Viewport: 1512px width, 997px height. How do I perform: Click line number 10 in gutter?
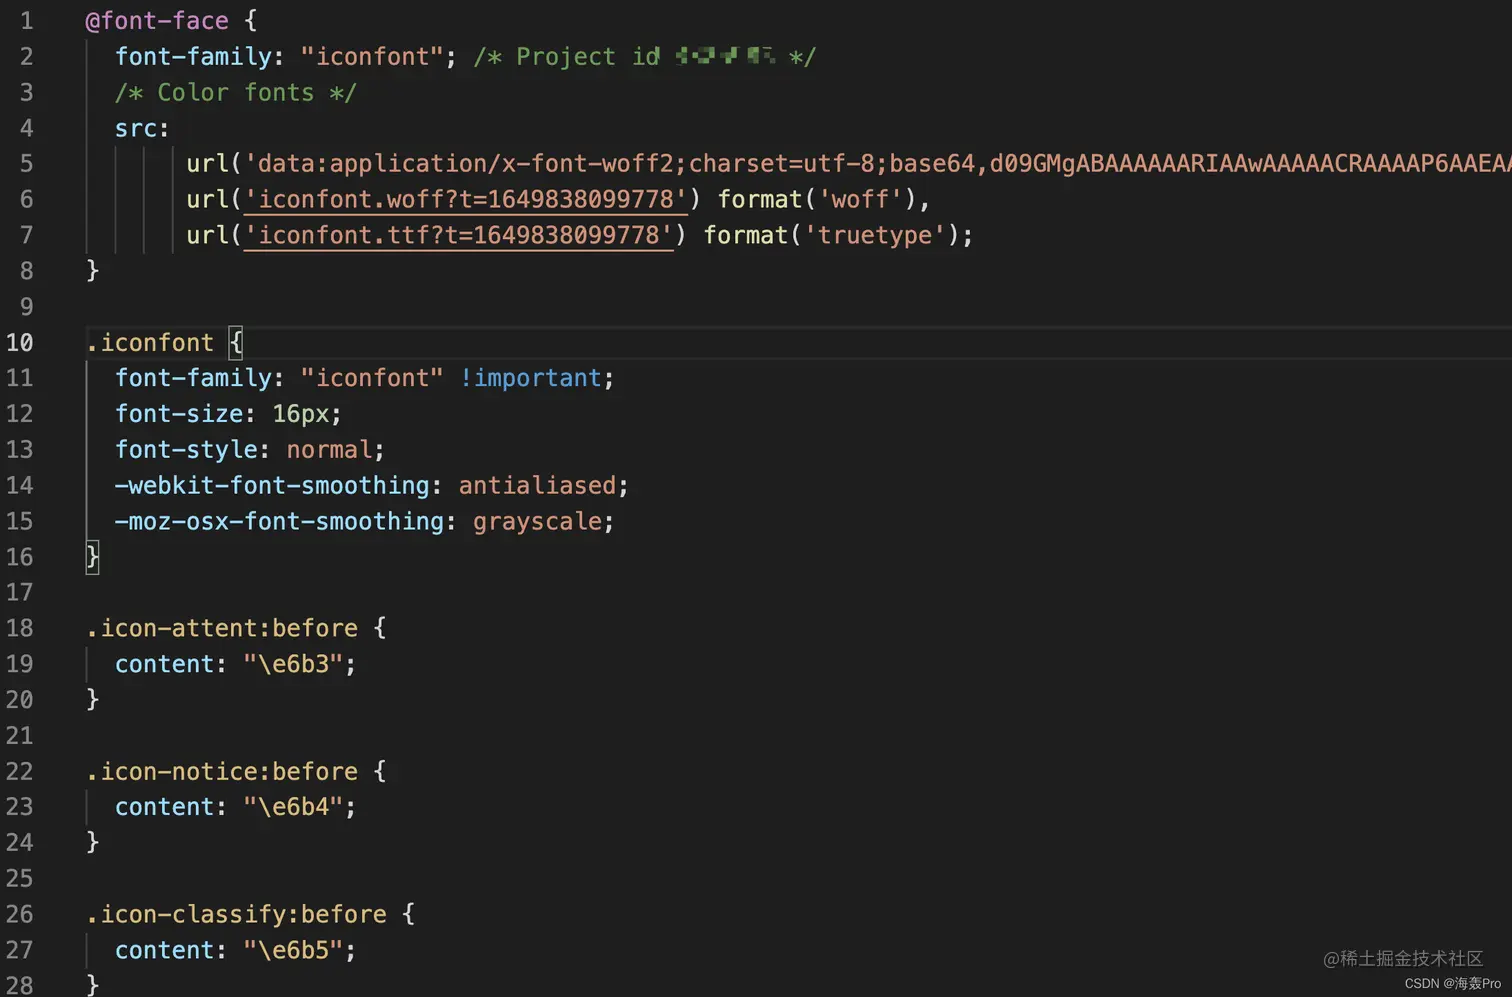click(20, 342)
